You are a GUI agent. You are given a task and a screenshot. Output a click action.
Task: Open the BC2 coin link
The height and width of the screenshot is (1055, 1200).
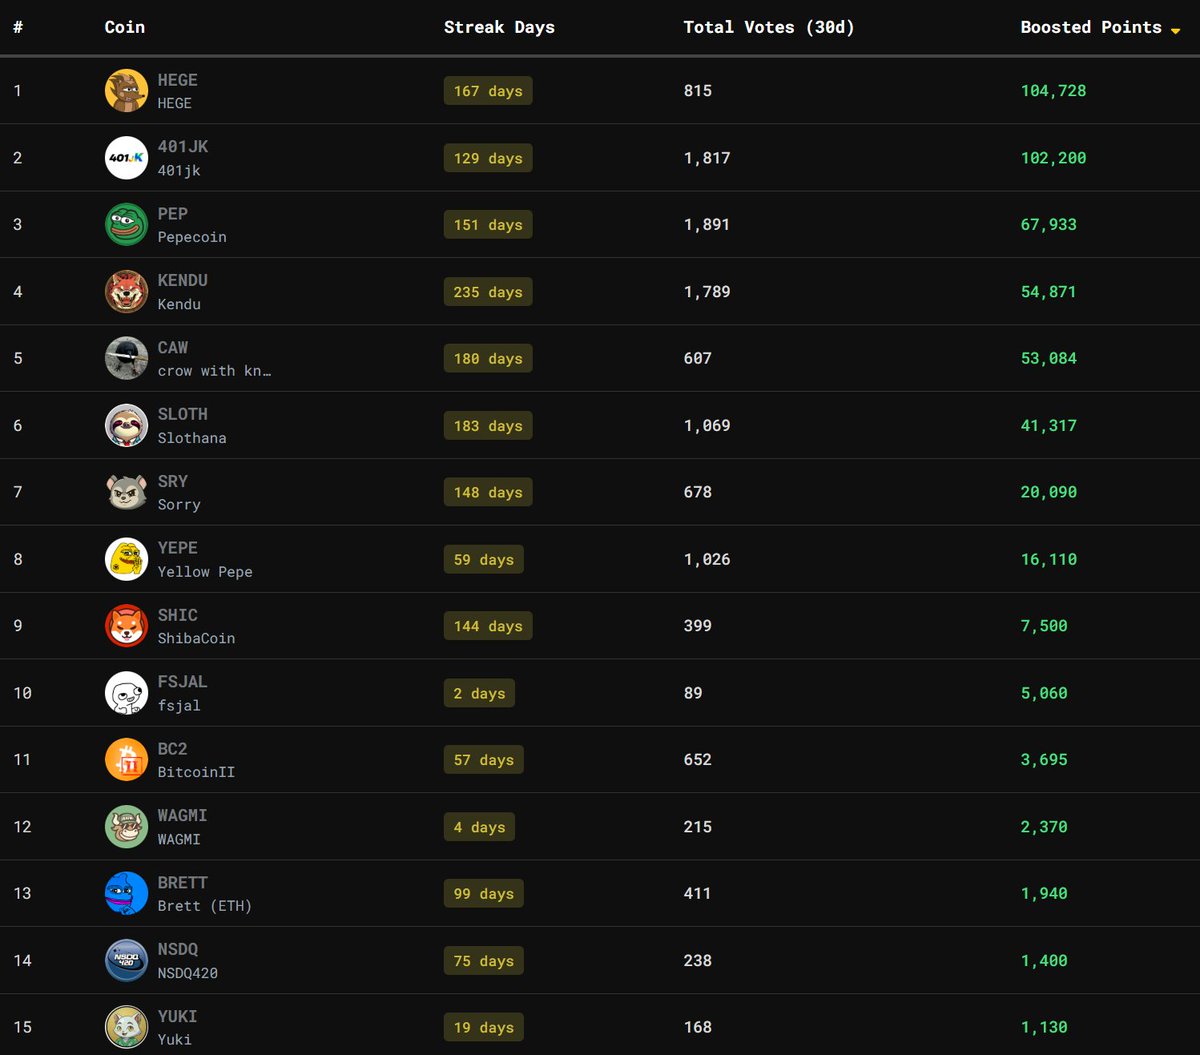(x=173, y=749)
